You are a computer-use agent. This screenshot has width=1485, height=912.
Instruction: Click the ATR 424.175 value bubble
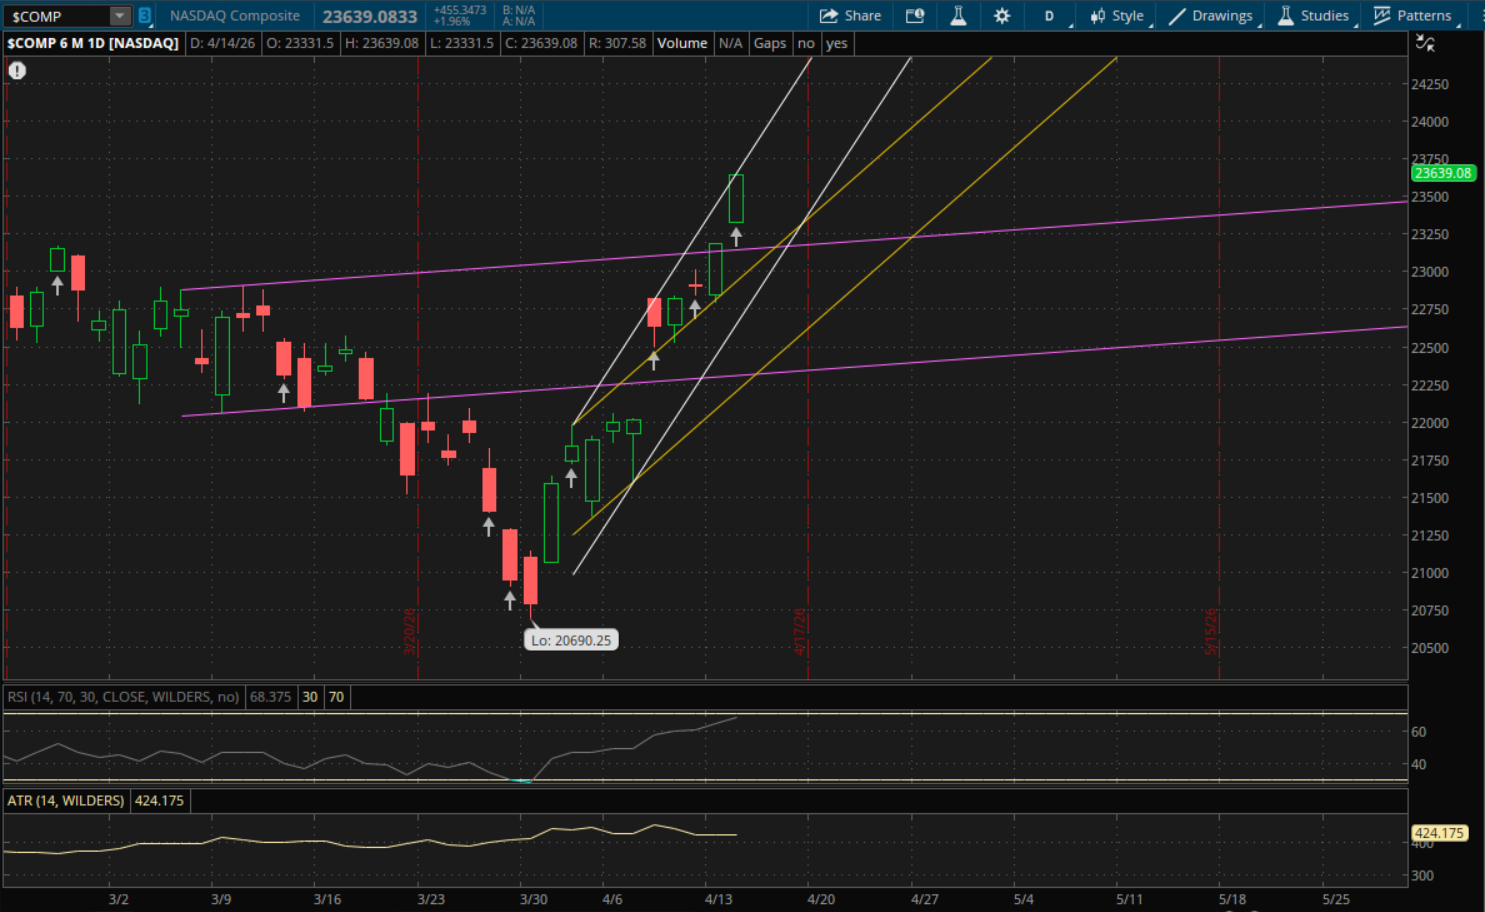pyautogui.click(x=1439, y=833)
